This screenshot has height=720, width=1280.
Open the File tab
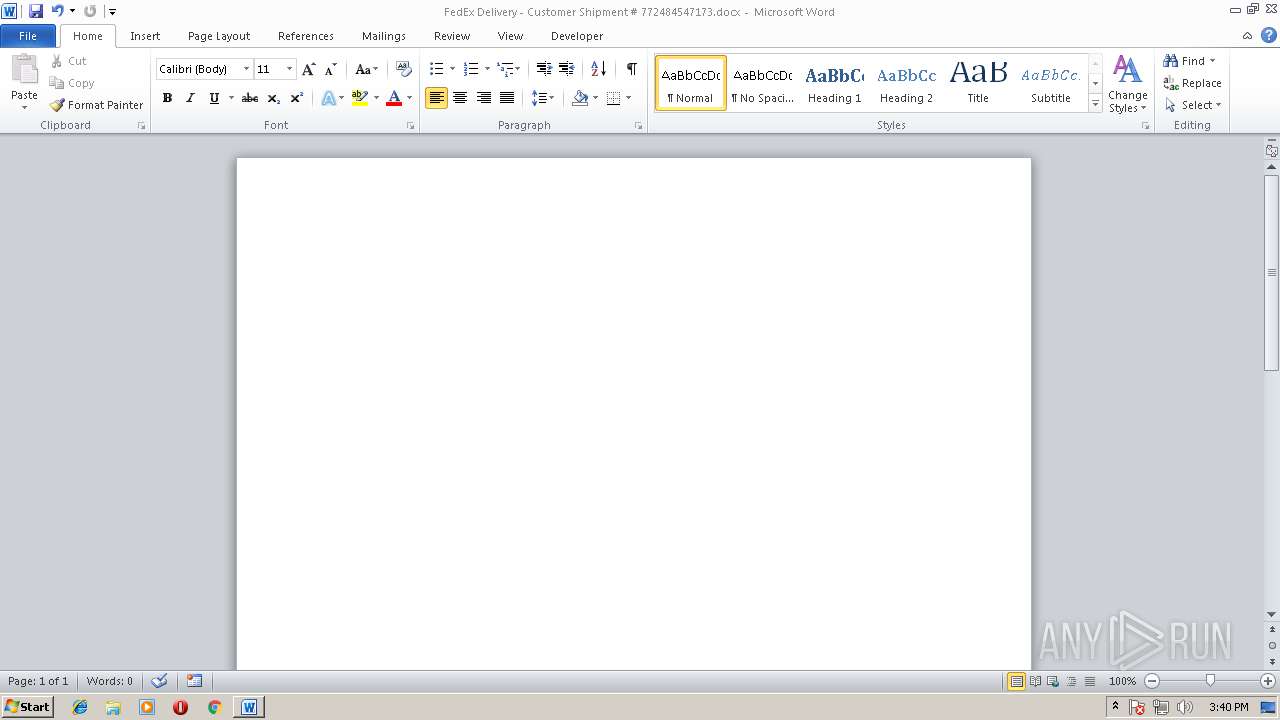[x=28, y=36]
